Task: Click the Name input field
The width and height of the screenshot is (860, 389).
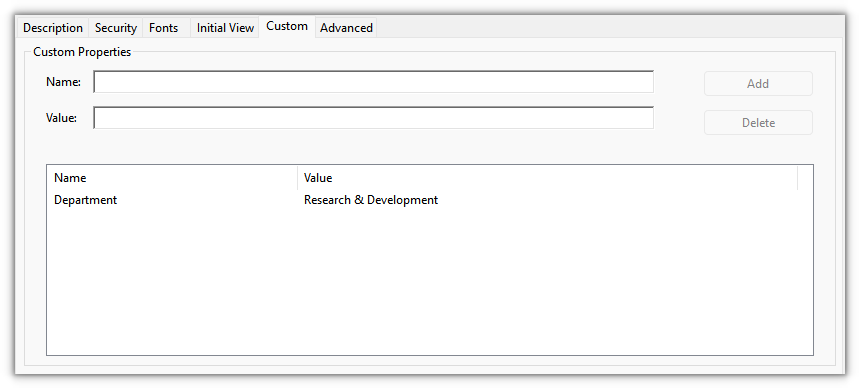Action: (374, 82)
